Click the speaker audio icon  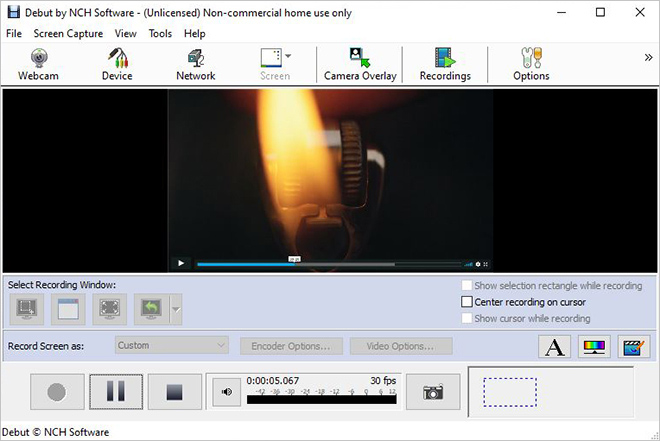pyautogui.click(x=226, y=392)
